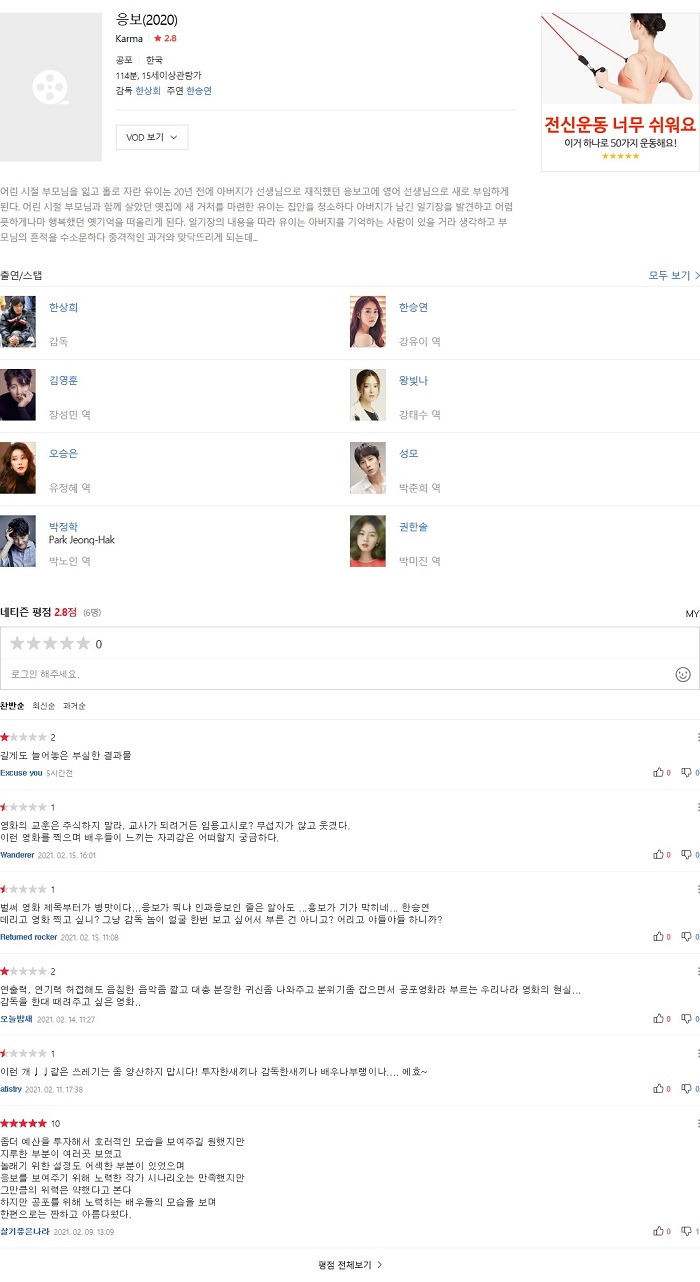Screen dimensions: 700x1282
Task: Open the VOD 보기 dropdown
Action: click(x=152, y=137)
